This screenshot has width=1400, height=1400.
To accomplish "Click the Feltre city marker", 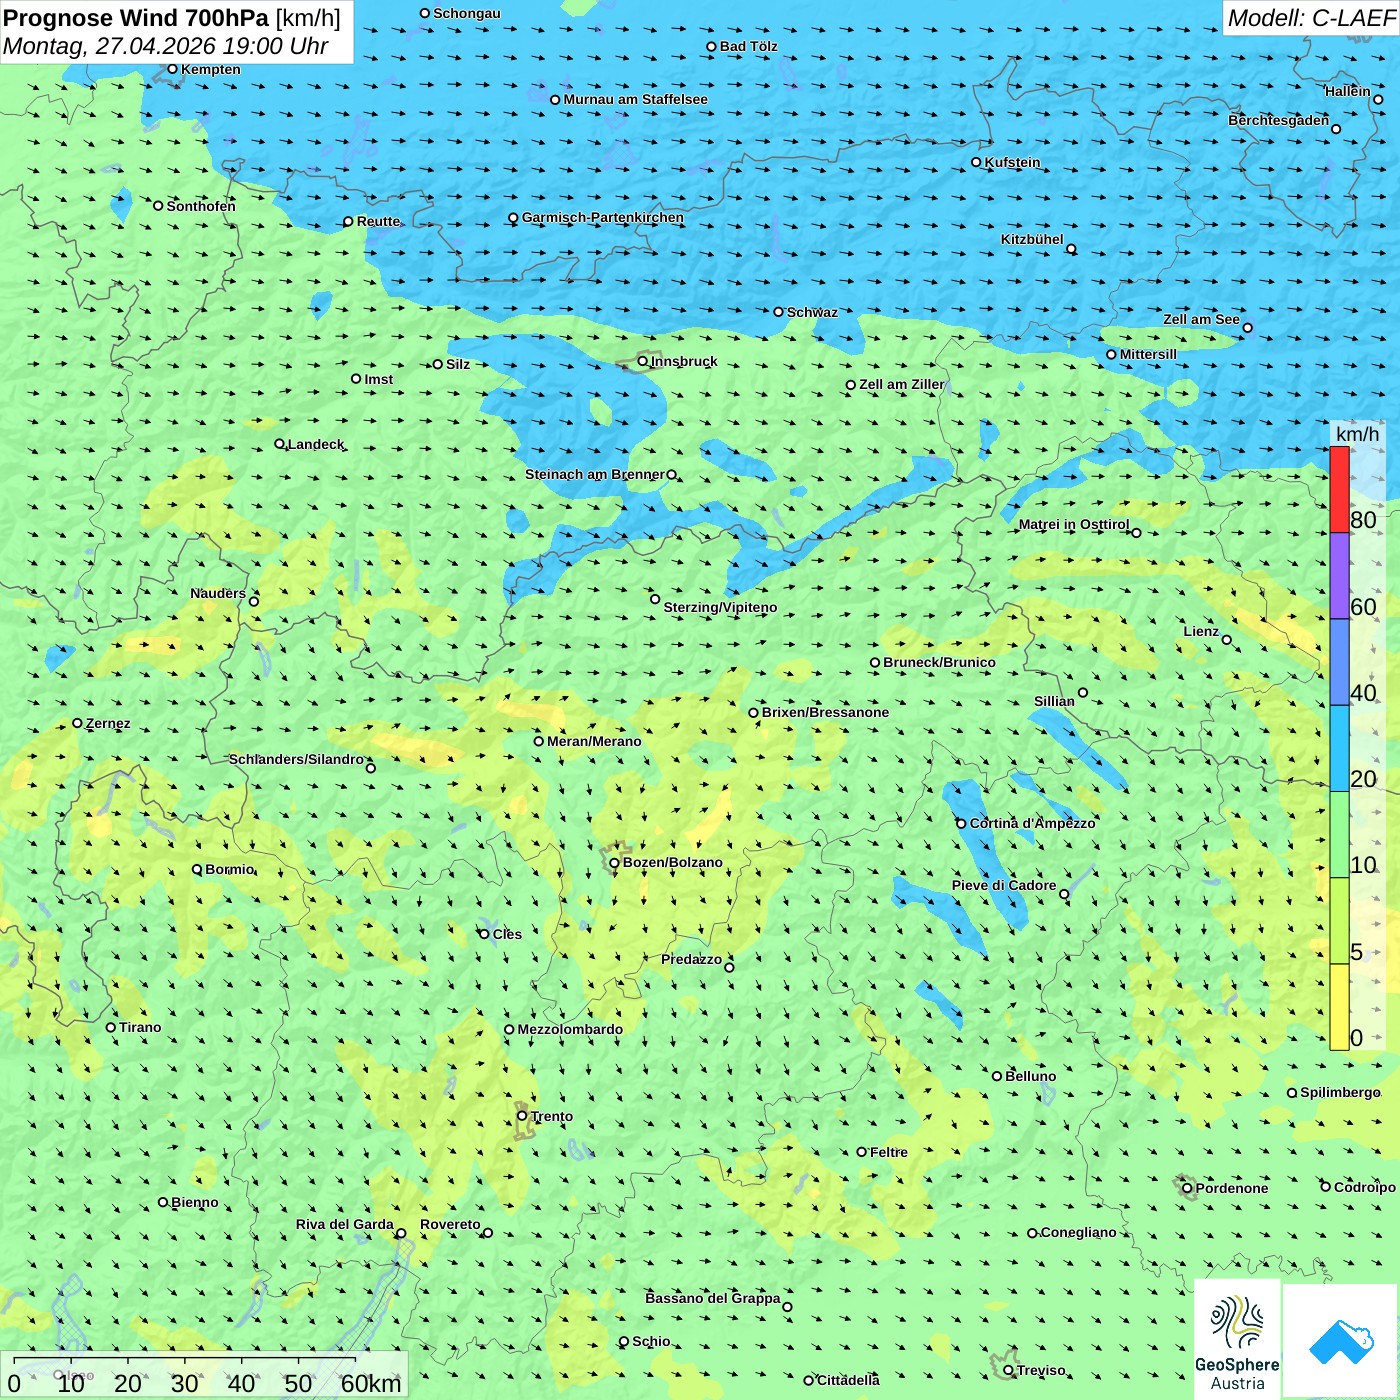I will tap(861, 1152).
